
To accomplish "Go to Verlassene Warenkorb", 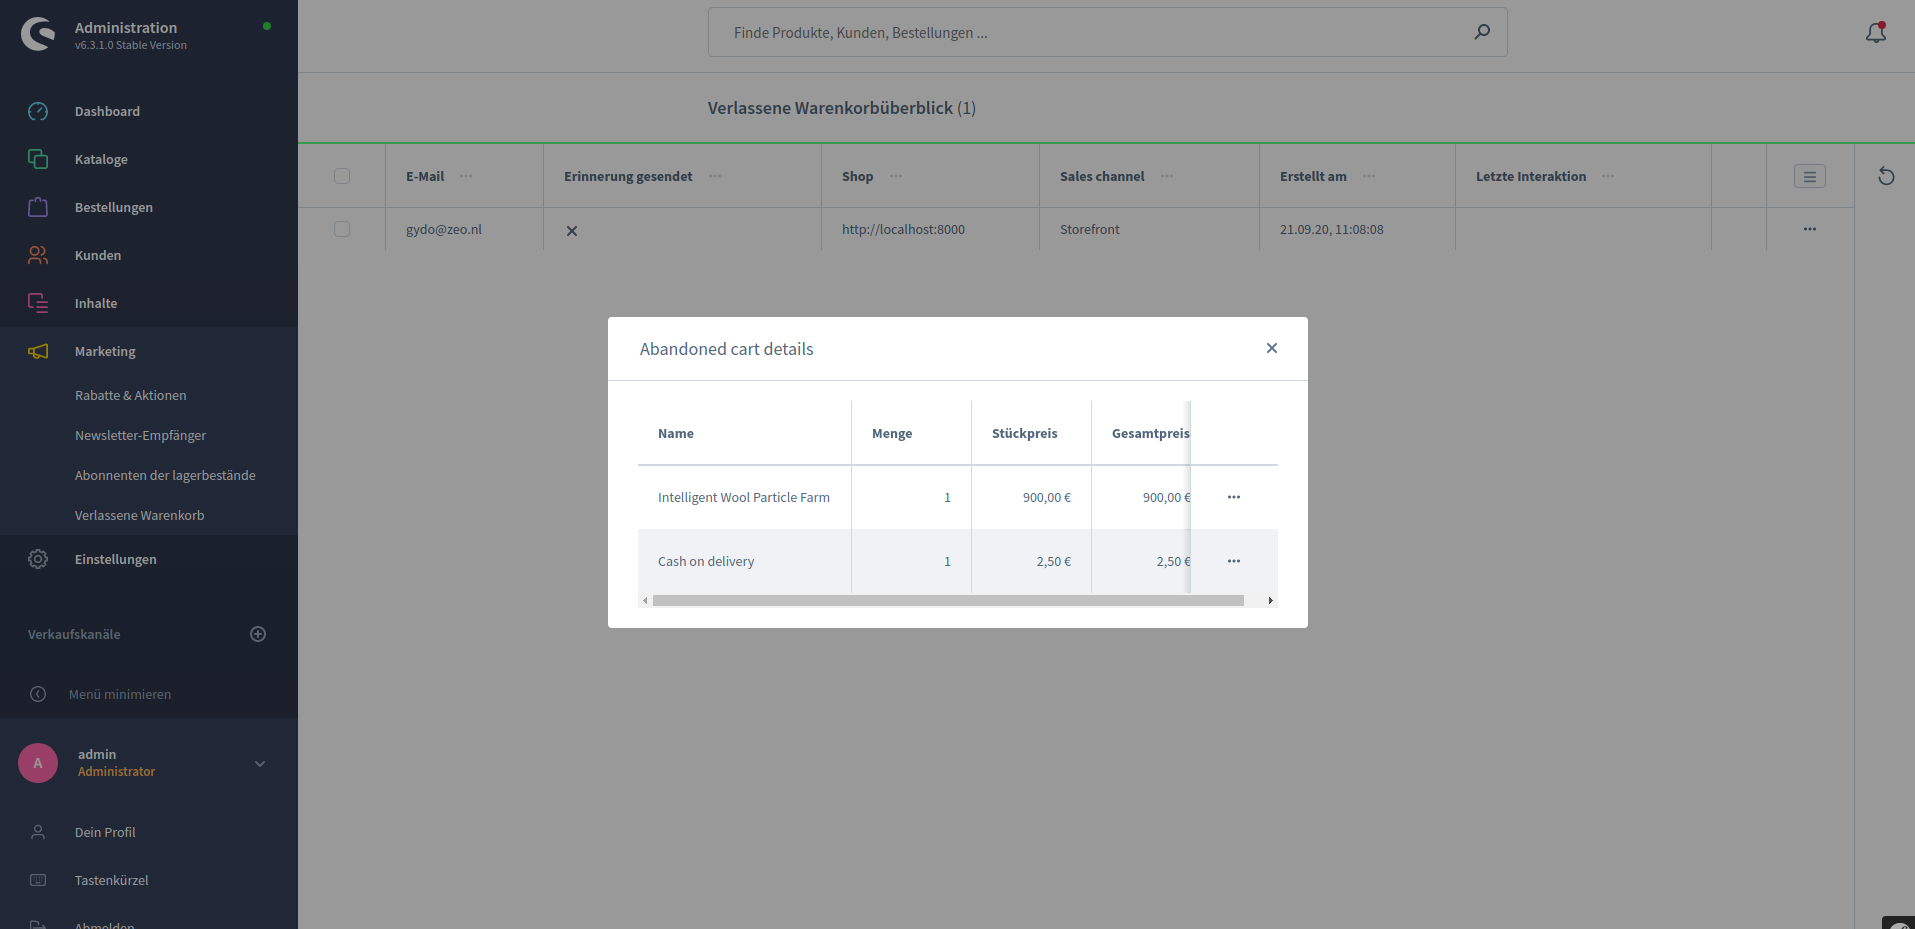I will click(139, 515).
